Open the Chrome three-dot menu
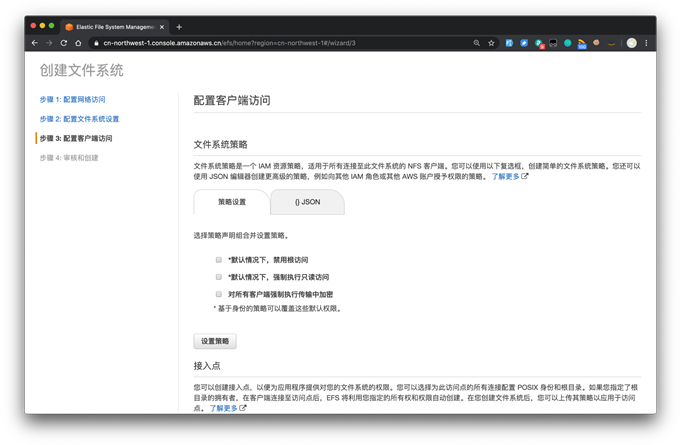The height and width of the screenshot is (445, 680). click(646, 43)
